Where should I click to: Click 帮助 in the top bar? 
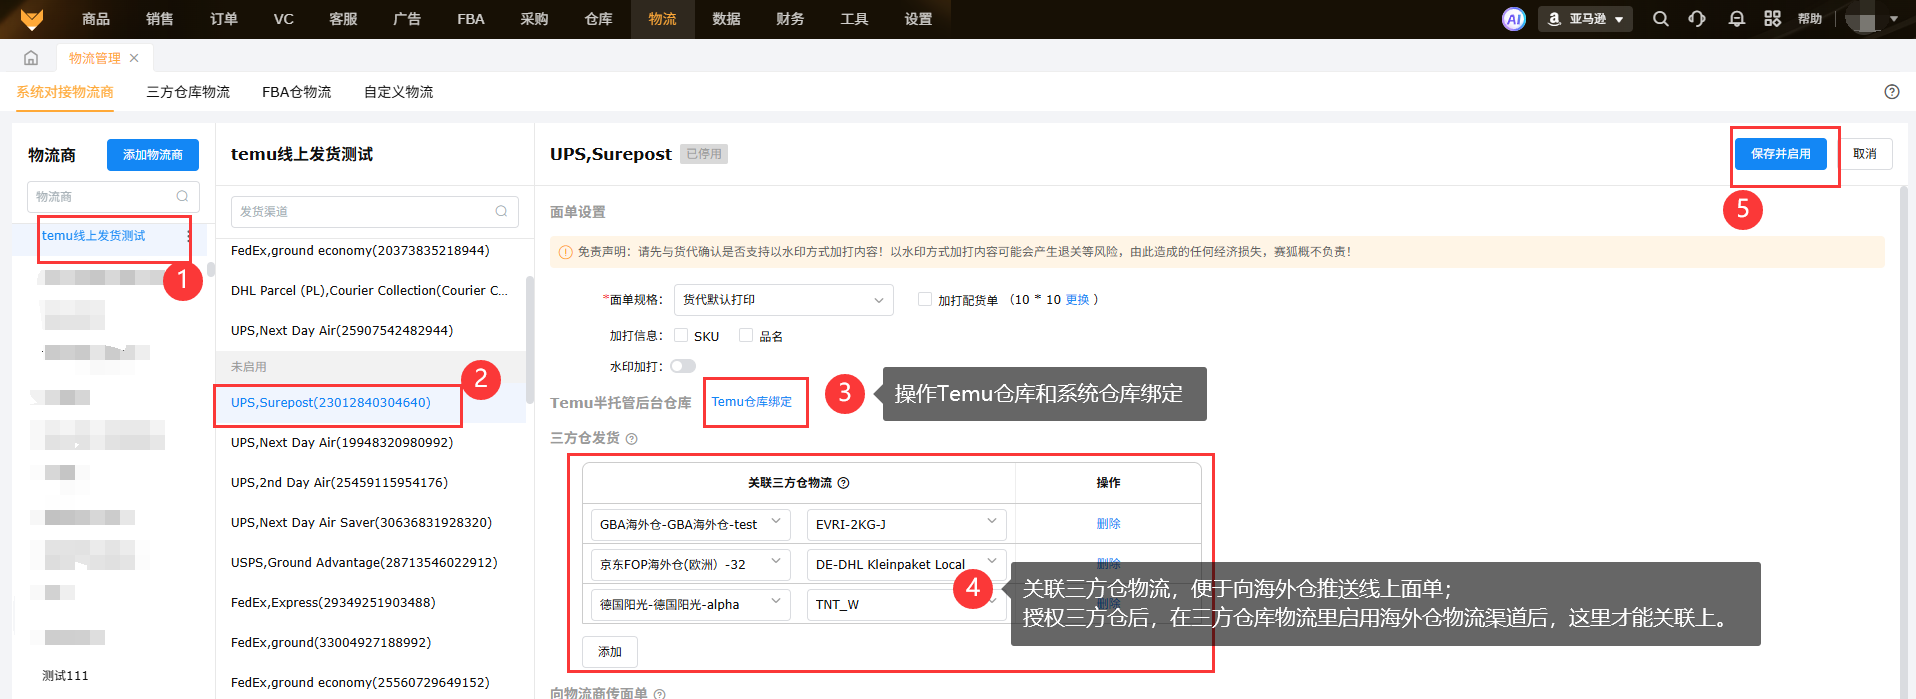click(x=1810, y=19)
